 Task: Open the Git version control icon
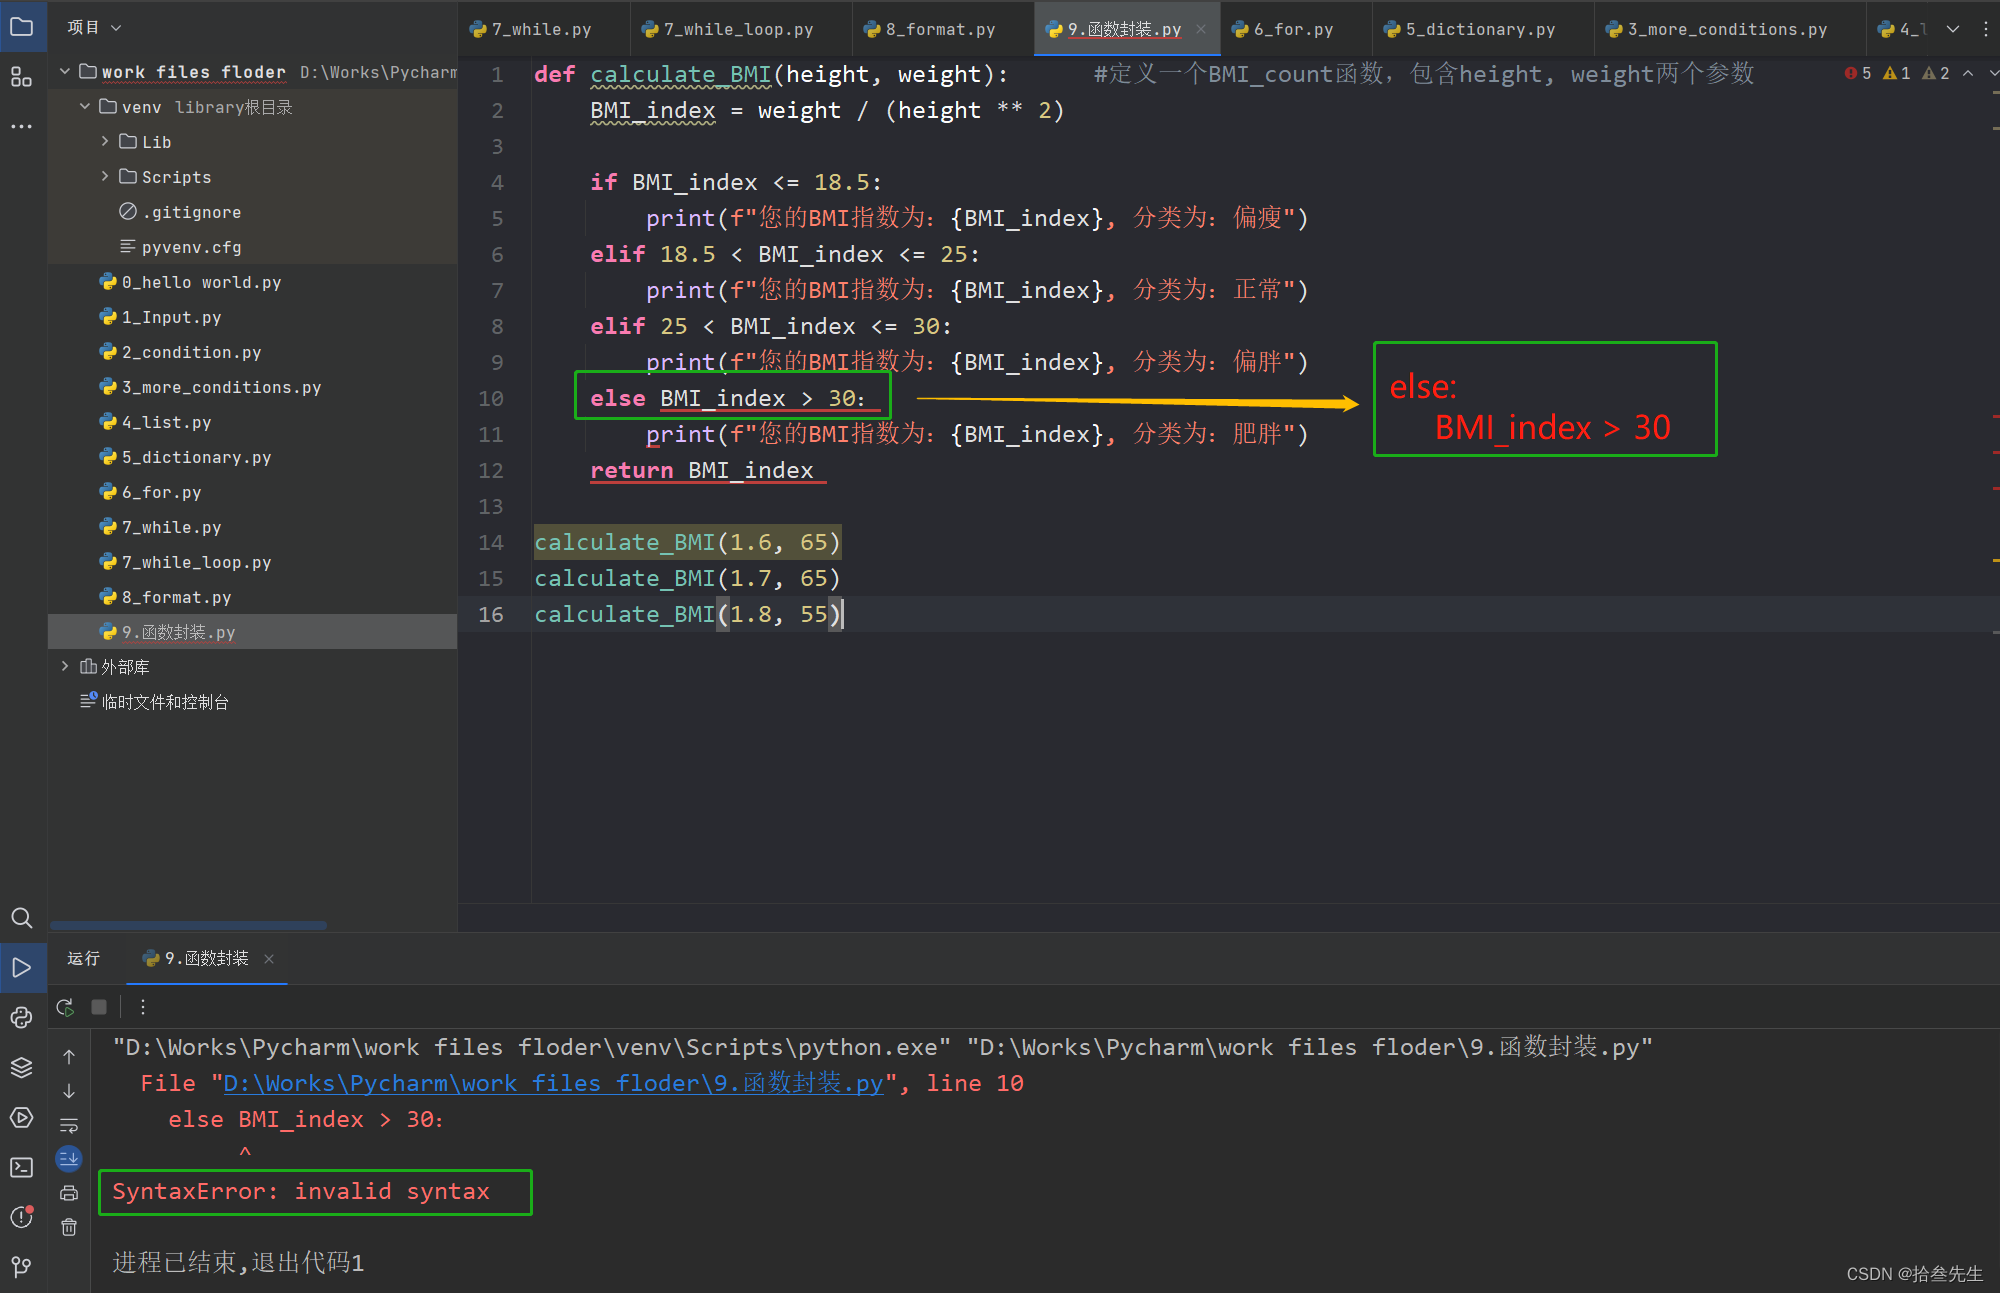22,1267
